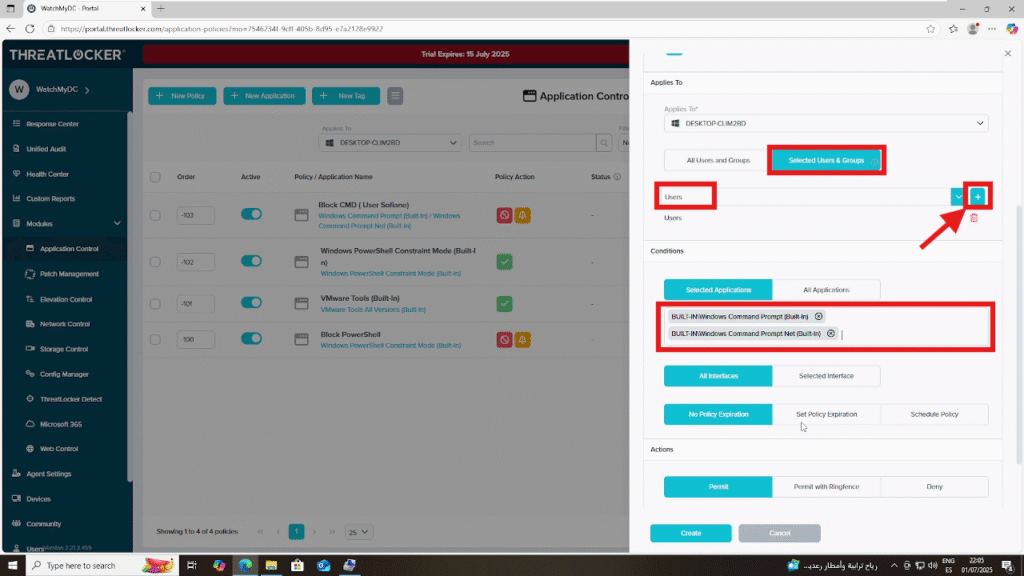1024x576 pixels.
Task: Click the Users input field
Action: [807, 197]
